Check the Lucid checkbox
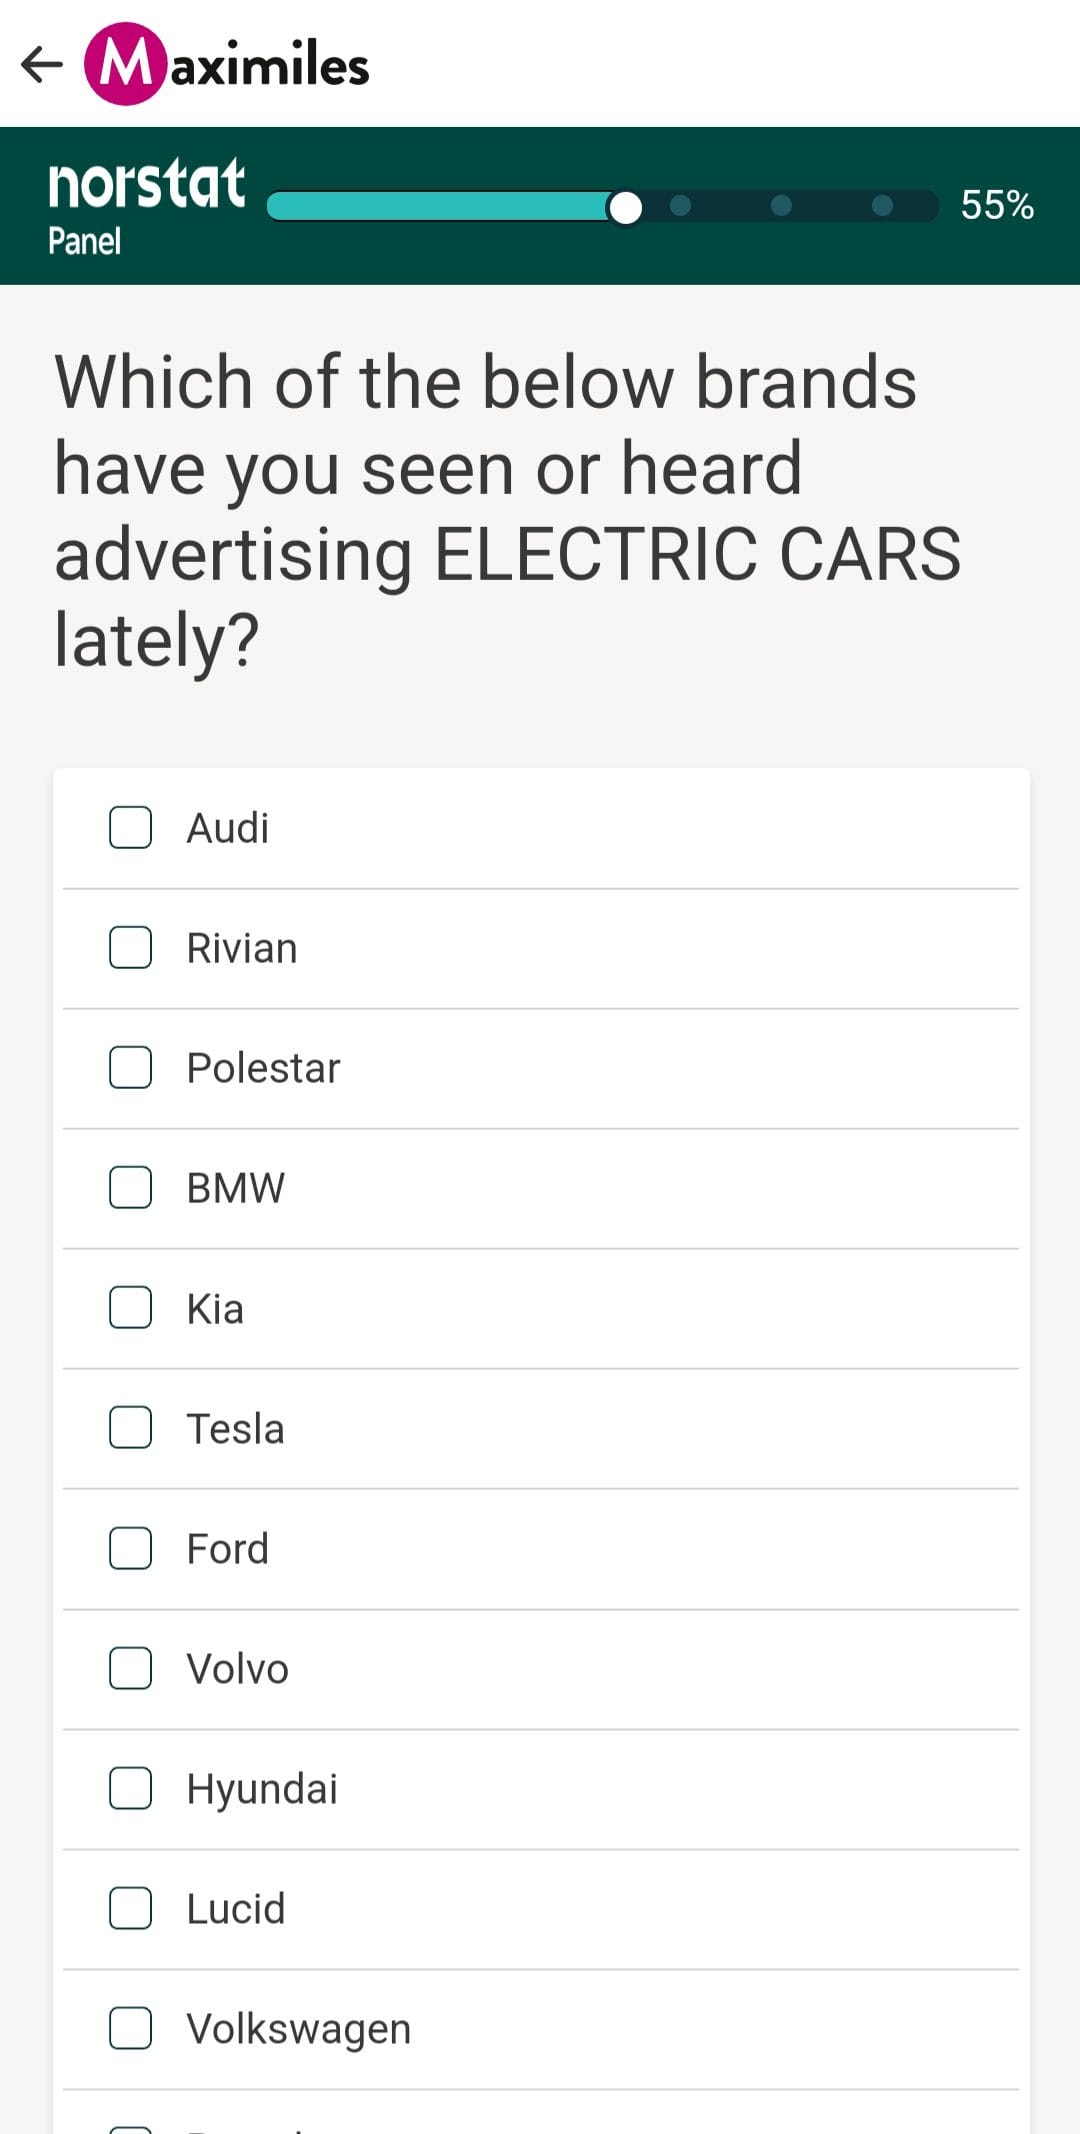The width and height of the screenshot is (1080, 2134). coord(130,1908)
